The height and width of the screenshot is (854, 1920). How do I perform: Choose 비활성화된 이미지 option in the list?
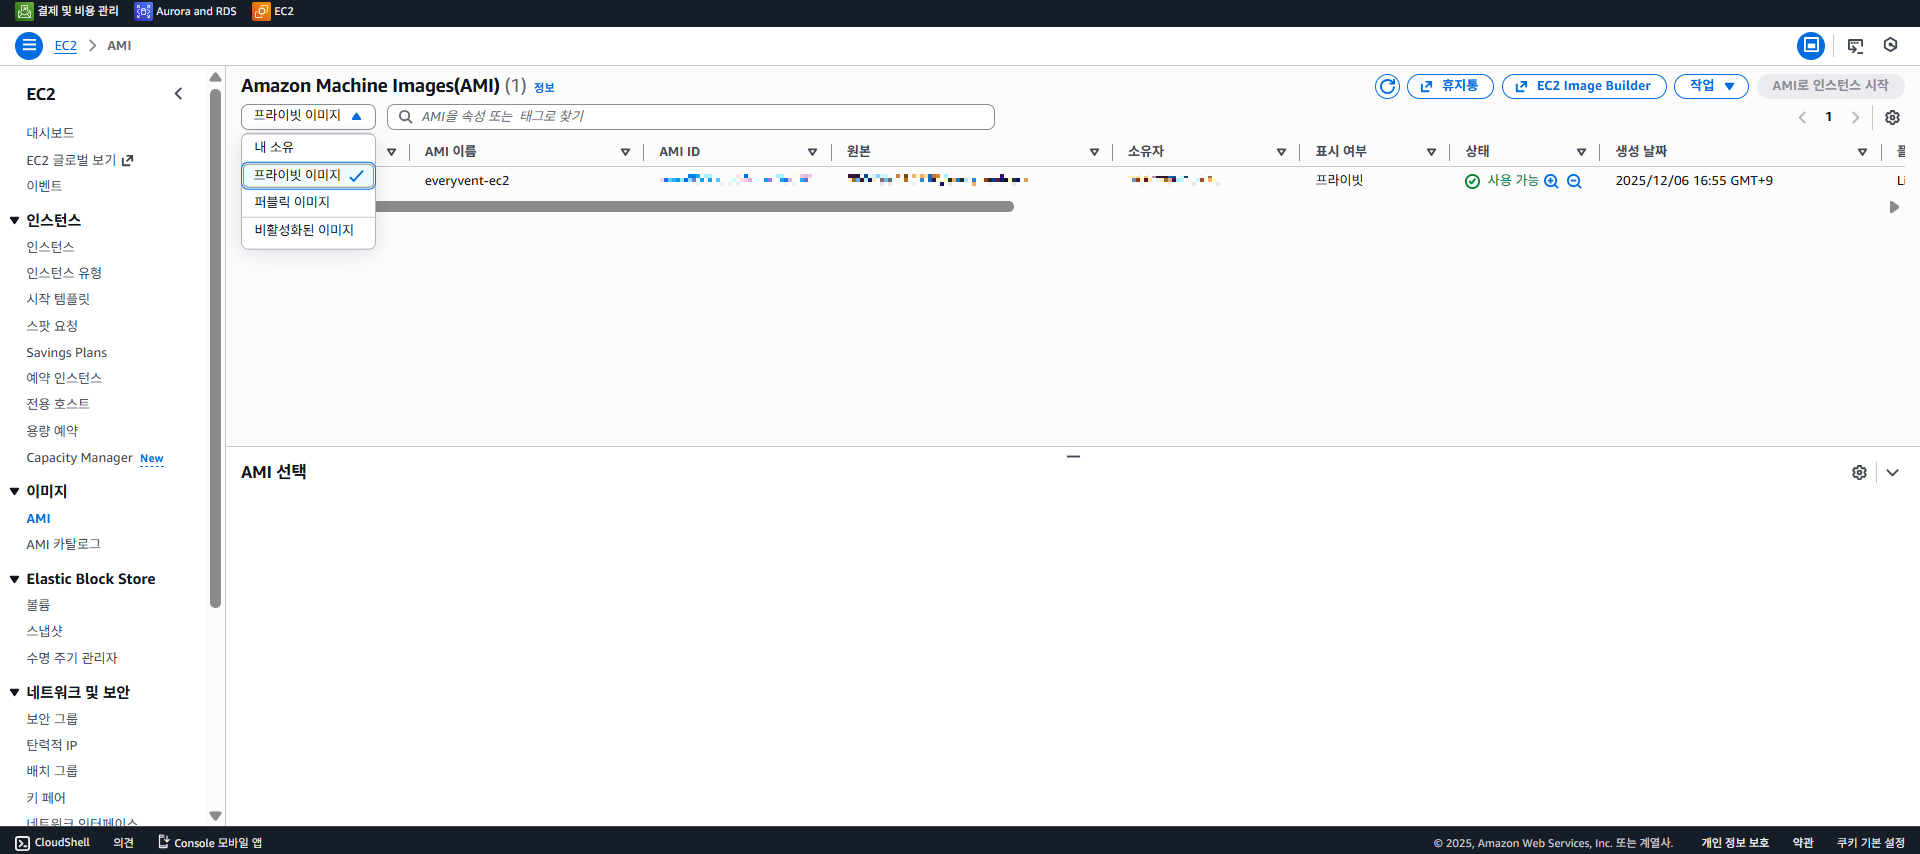(x=308, y=230)
